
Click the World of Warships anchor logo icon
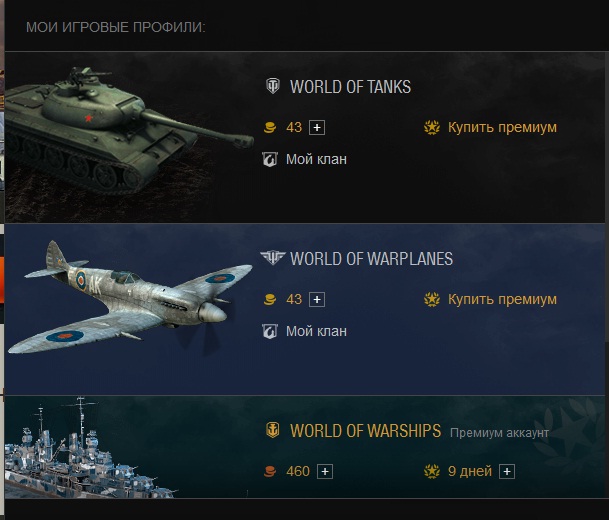(x=273, y=430)
